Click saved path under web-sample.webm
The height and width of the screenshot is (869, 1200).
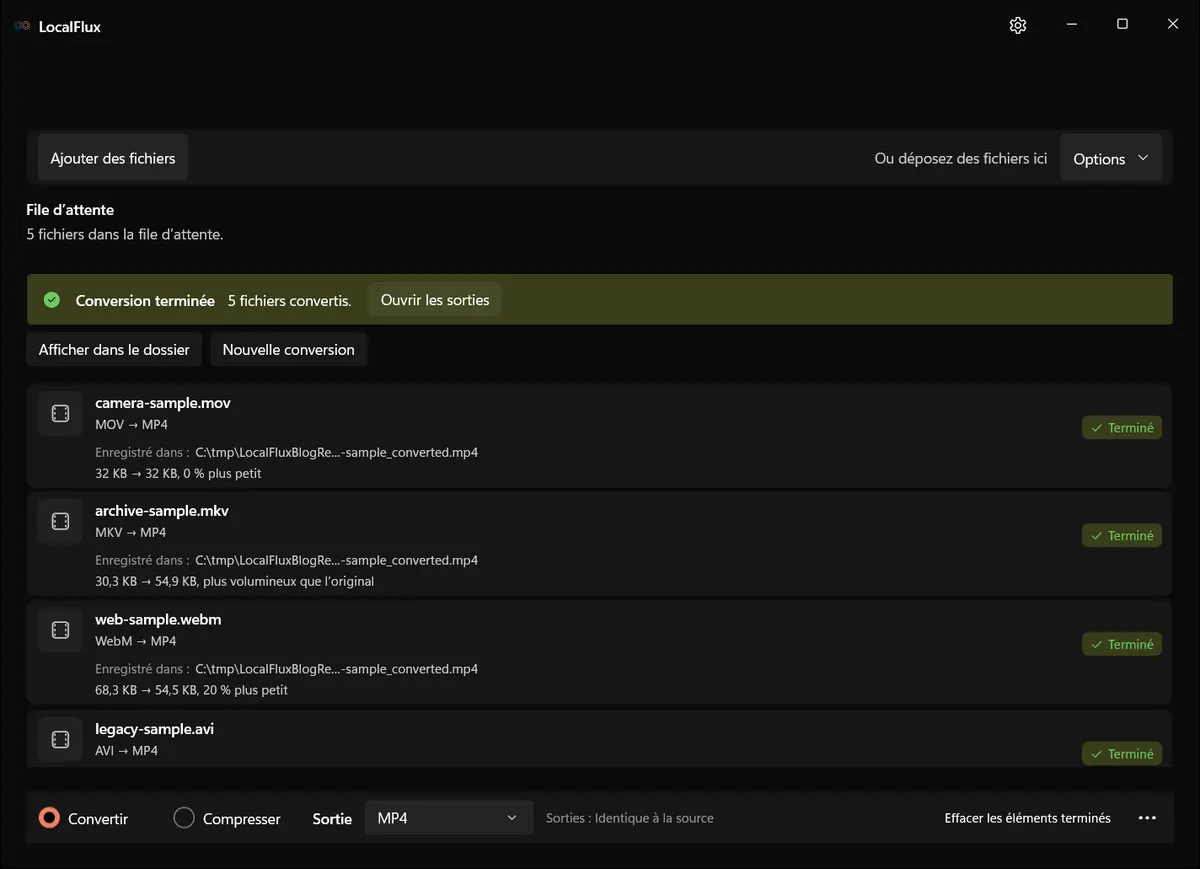tap(336, 669)
